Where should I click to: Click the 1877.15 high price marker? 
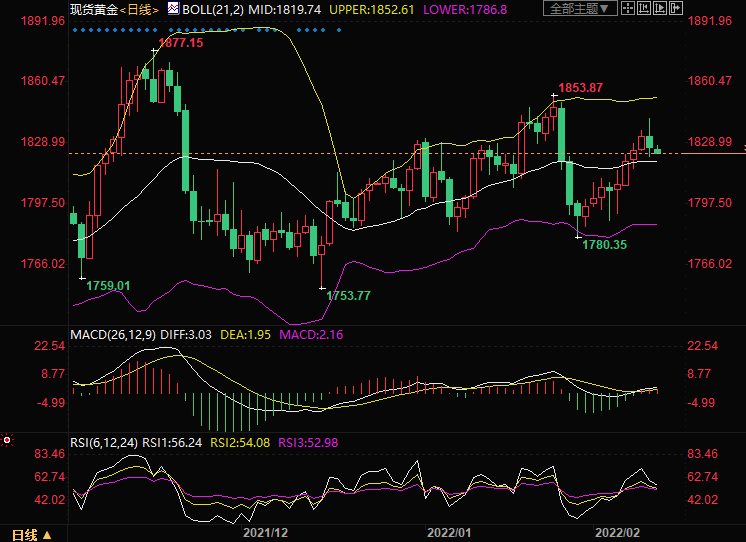(x=180, y=43)
